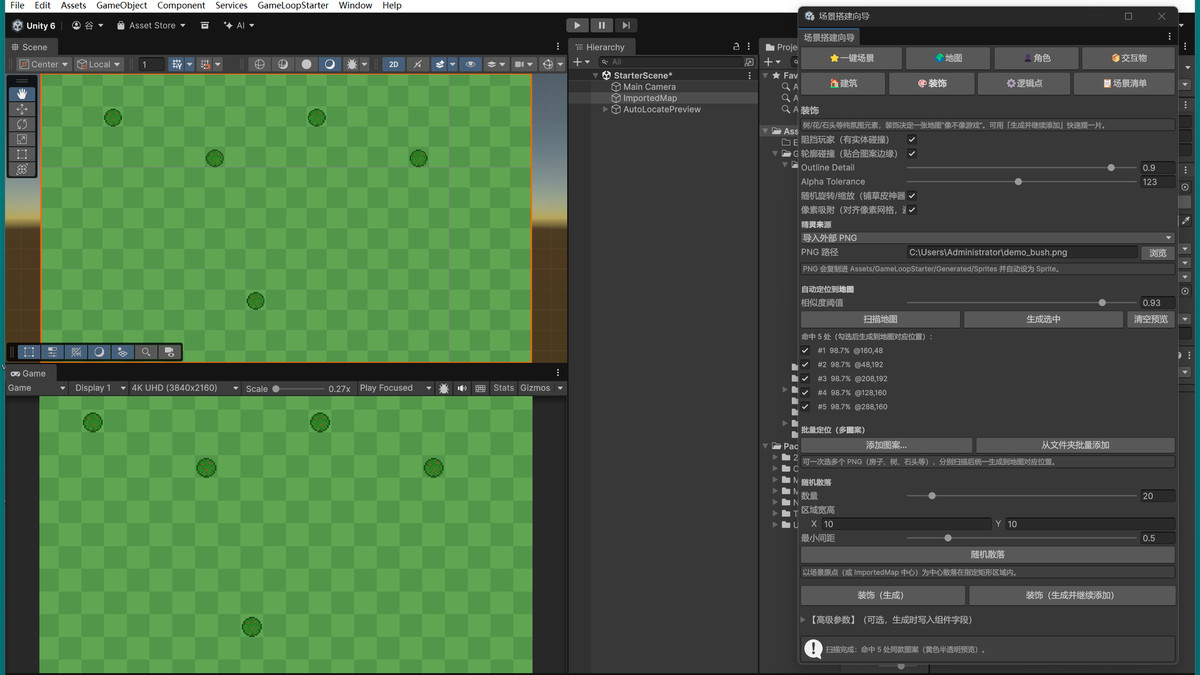Uncheck 阻挡玩家 checkbox
The image size is (1200, 675).
pos(912,140)
